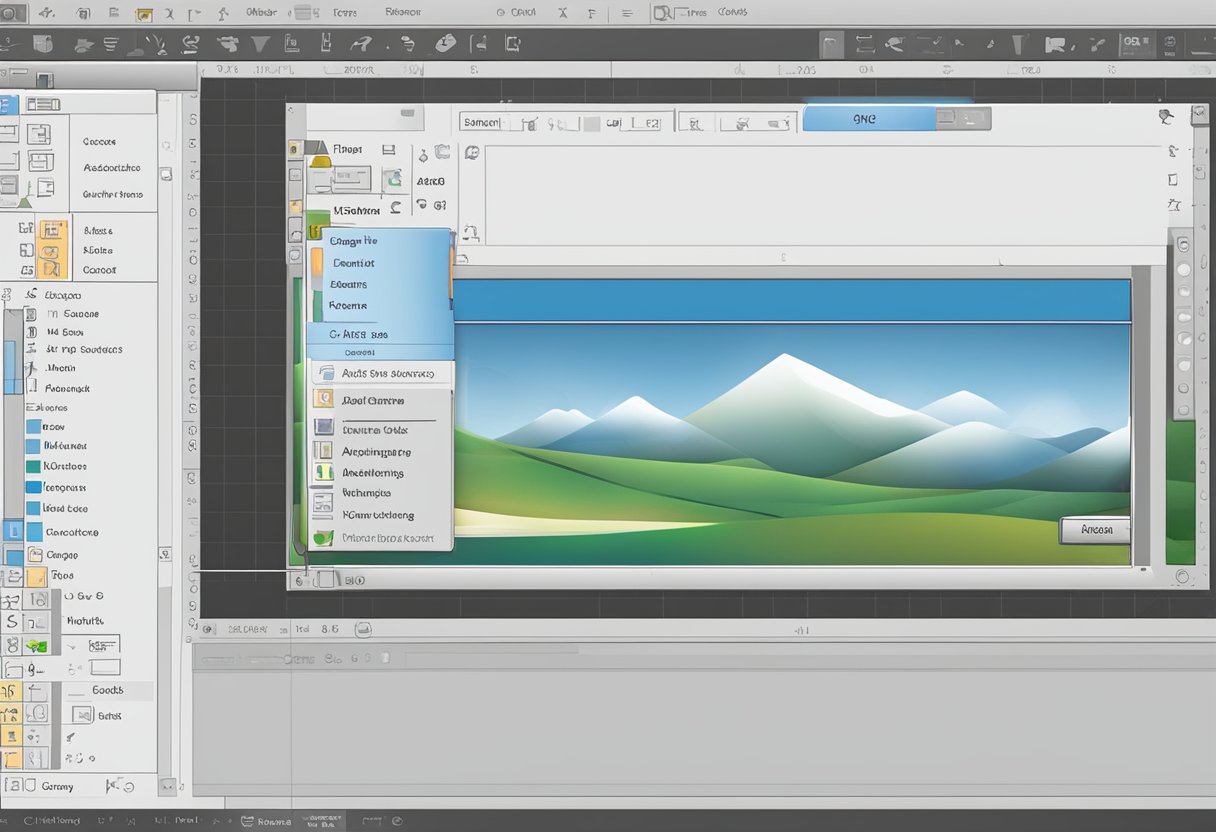Choose 'Cemgn He' from the context menu
Viewport: 1216px width, 832px height.
354,241
